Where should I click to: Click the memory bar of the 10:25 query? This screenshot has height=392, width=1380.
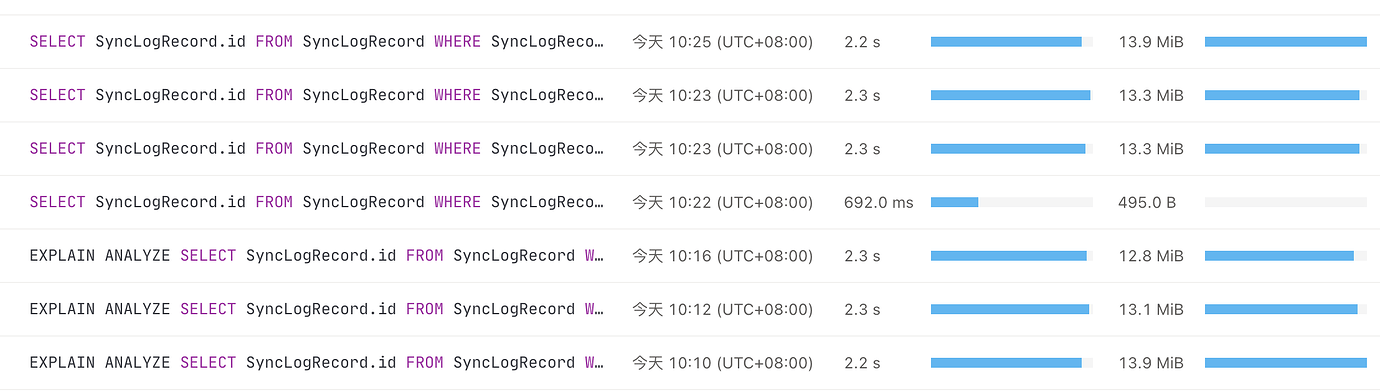(1285, 42)
